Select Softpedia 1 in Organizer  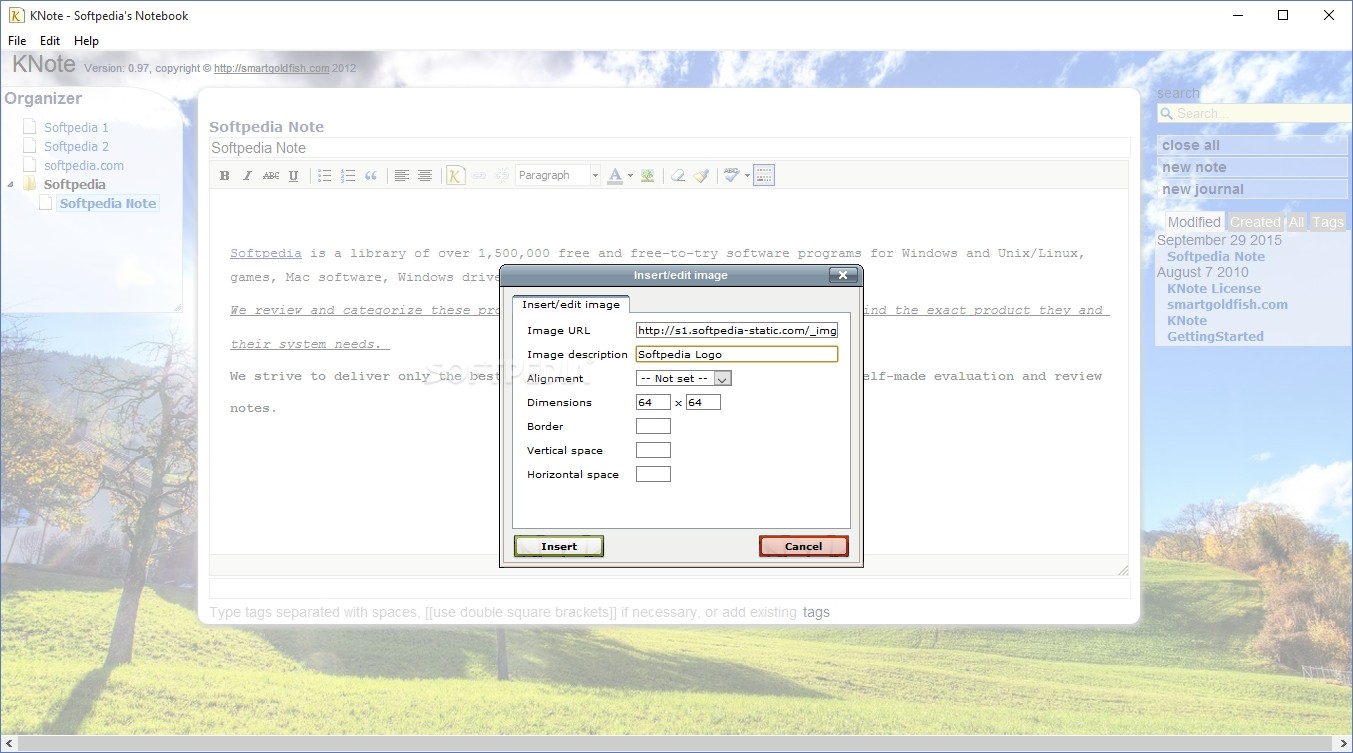[76, 128]
